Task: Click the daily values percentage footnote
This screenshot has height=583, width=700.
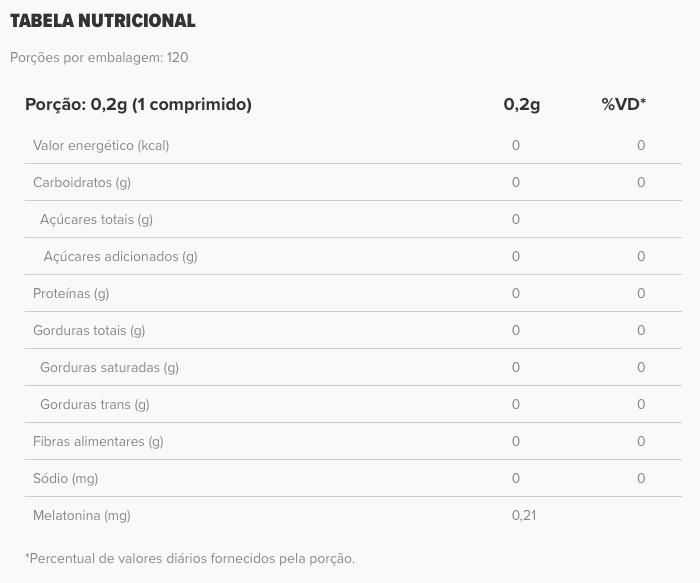Action: pyautogui.click(x=190, y=558)
